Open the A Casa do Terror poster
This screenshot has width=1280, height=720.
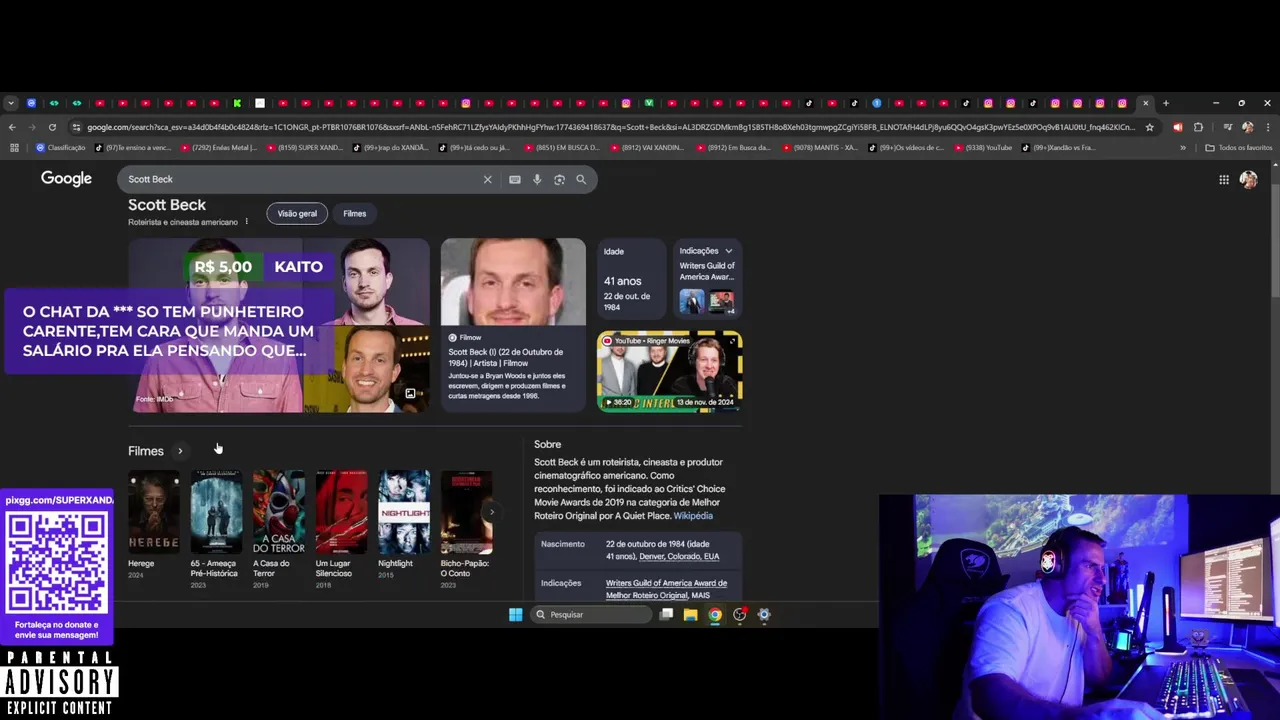tap(279, 512)
